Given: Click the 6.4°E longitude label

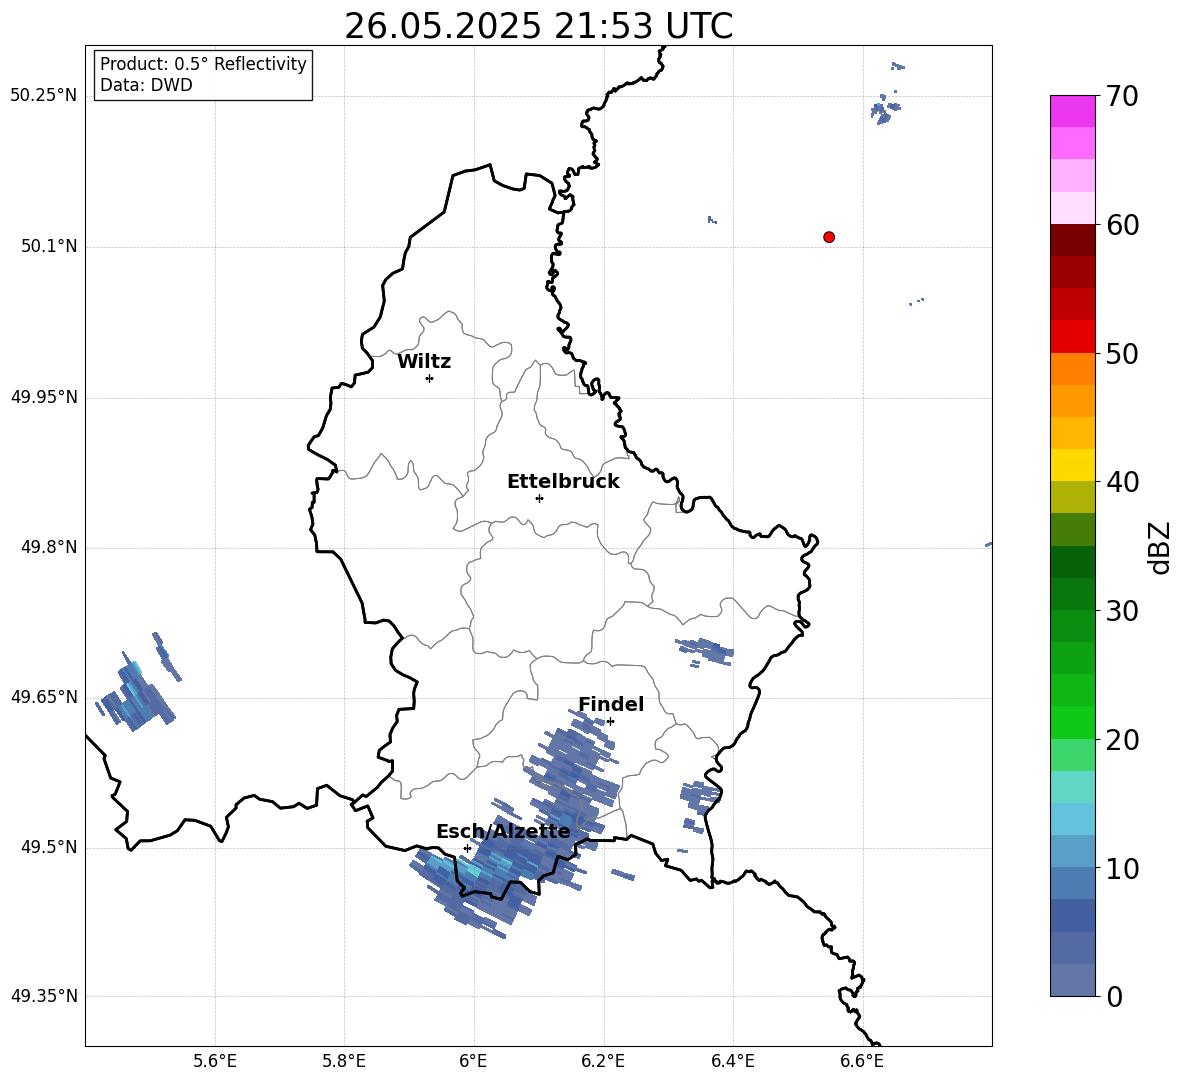Looking at the screenshot, I should 732,1061.
